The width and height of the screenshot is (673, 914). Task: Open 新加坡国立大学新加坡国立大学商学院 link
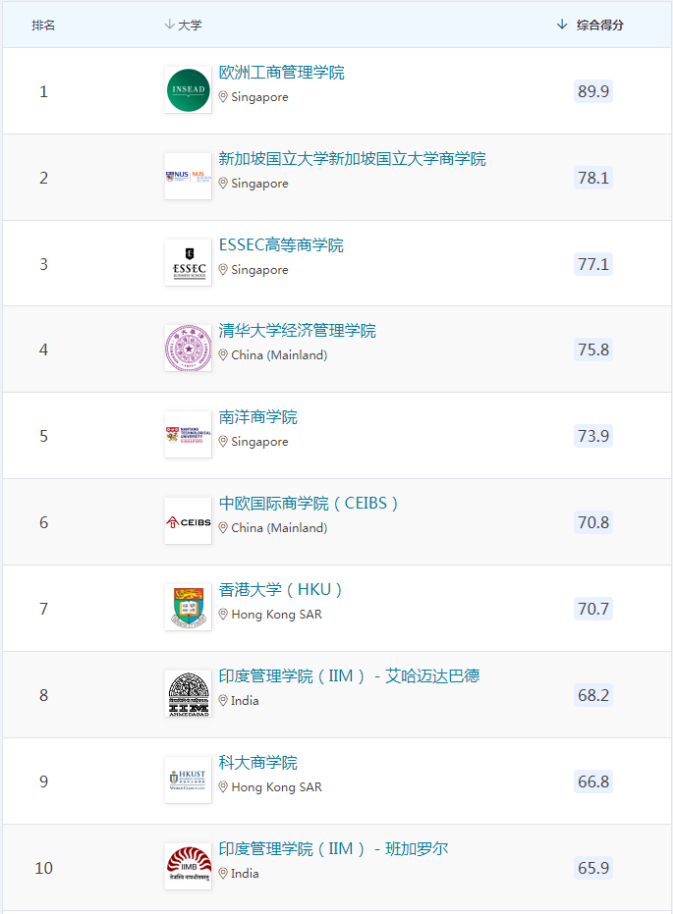click(352, 159)
